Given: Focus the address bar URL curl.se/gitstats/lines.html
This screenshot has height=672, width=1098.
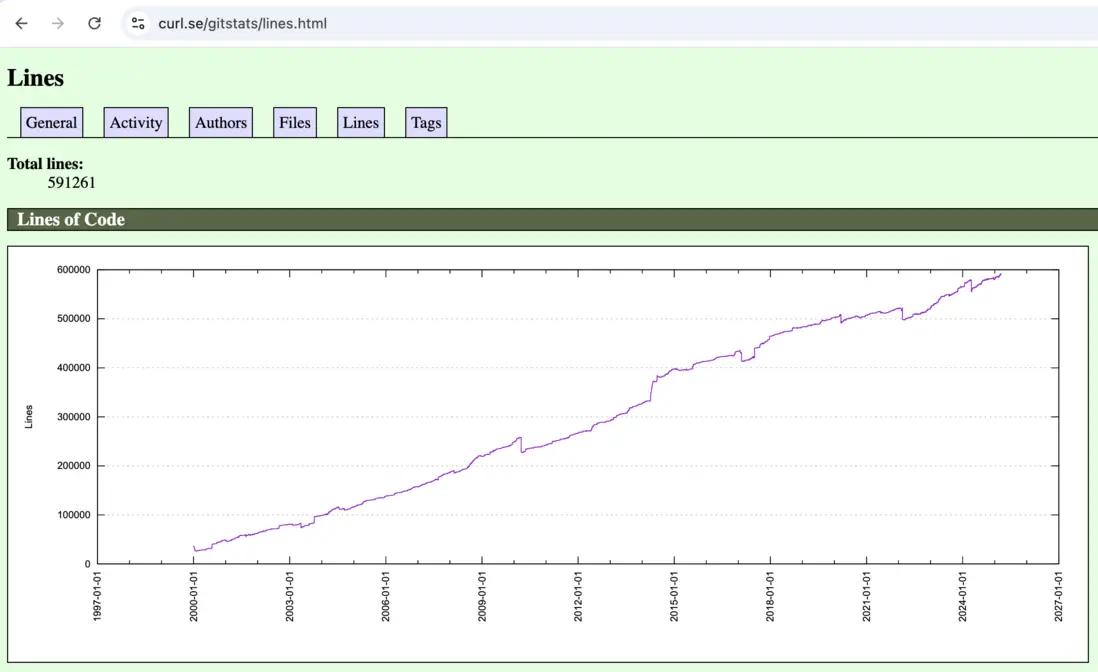Looking at the screenshot, I should point(242,23).
